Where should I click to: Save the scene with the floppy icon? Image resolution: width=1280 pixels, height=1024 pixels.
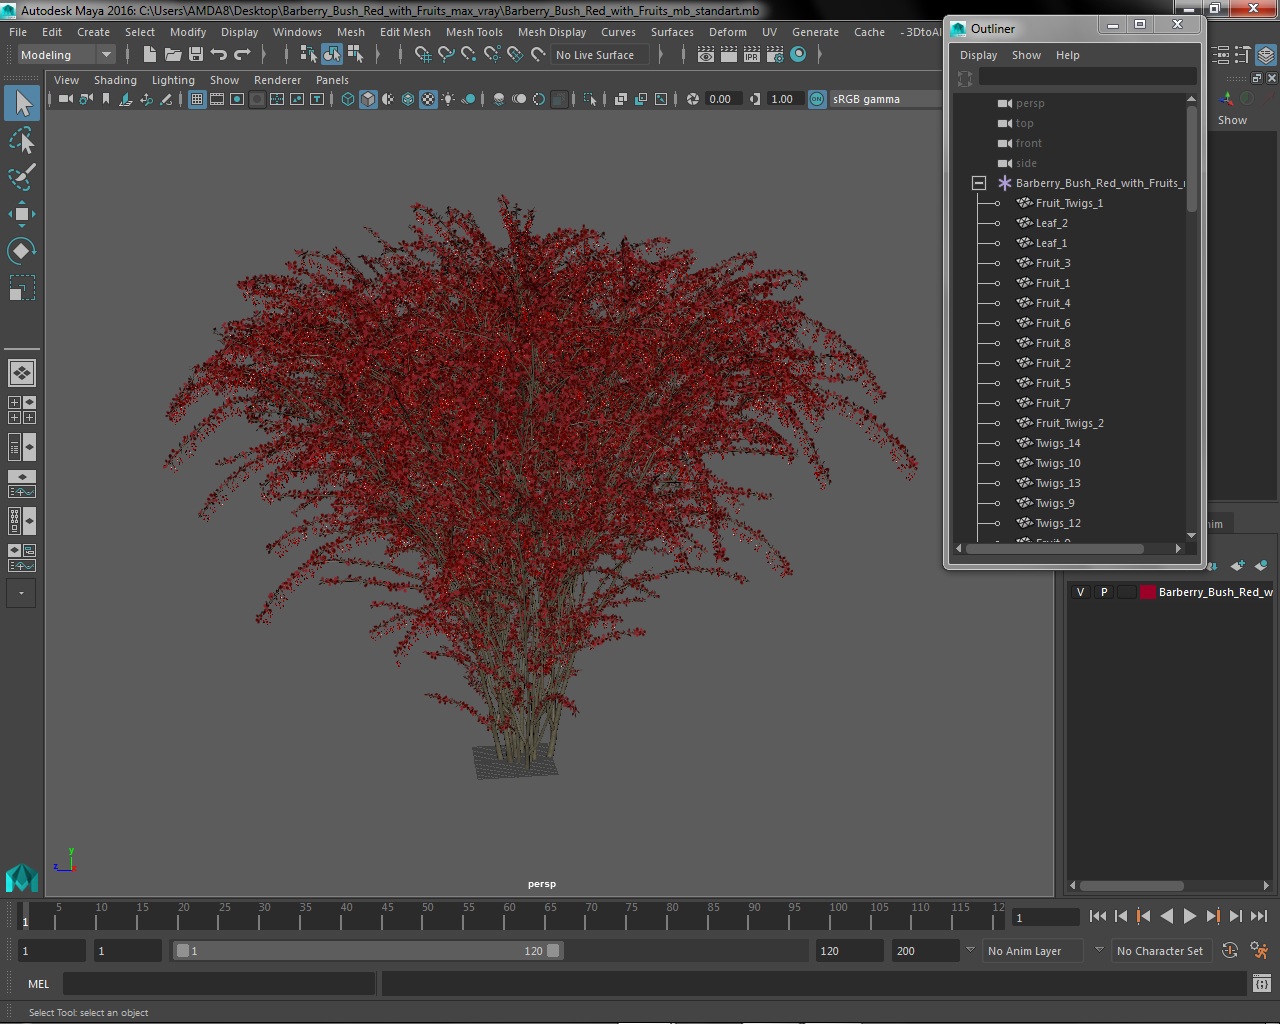[x=196, y=55]
